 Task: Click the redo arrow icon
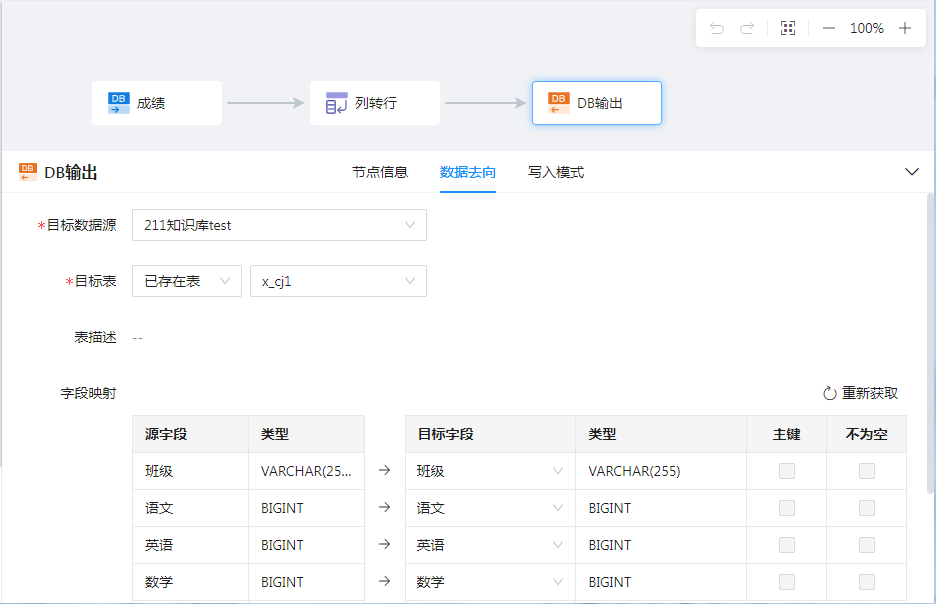[x=746, y=28]
